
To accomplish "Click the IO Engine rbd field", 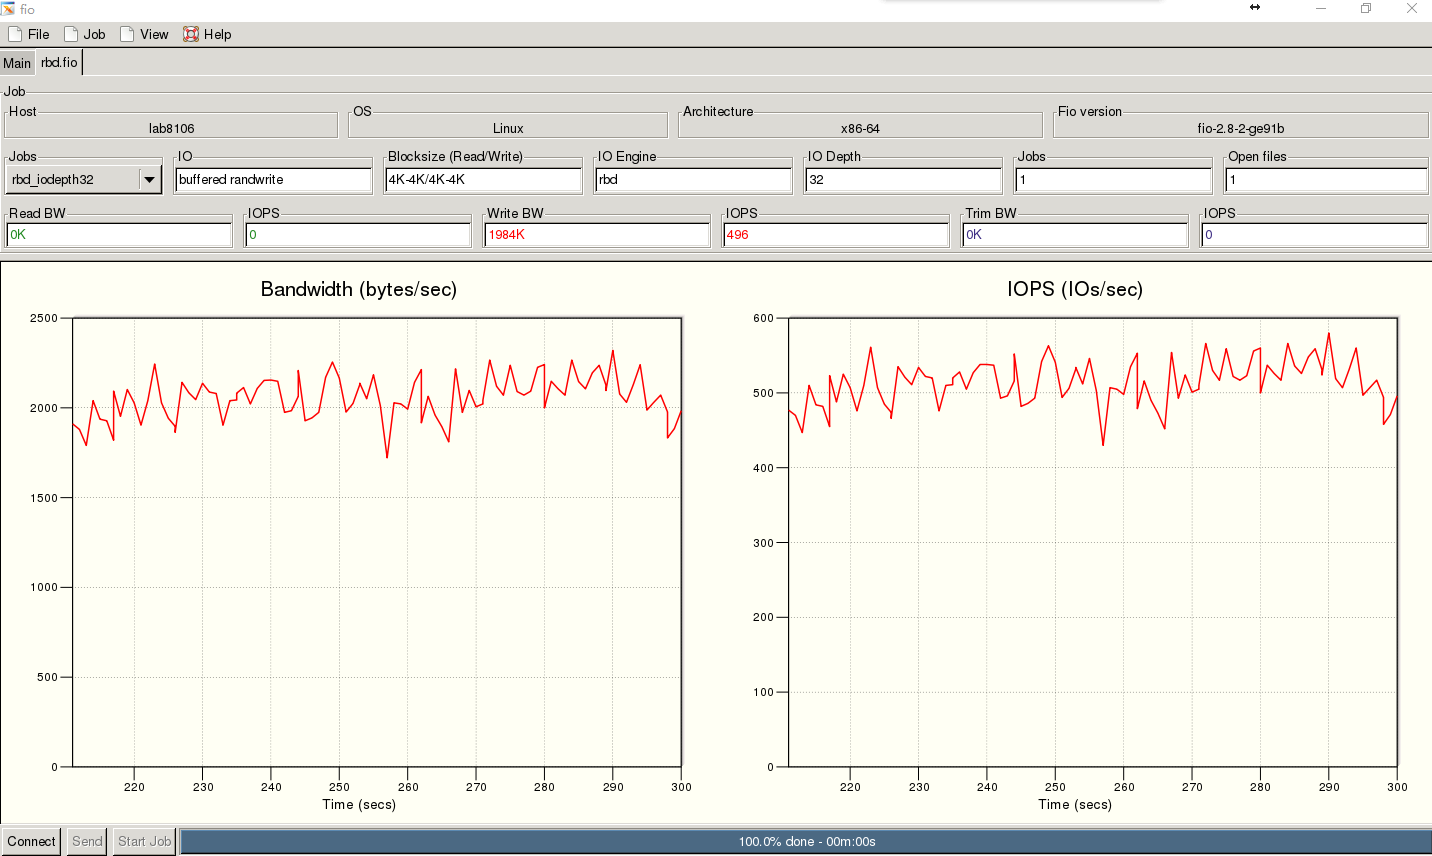I will click(693, 180).
